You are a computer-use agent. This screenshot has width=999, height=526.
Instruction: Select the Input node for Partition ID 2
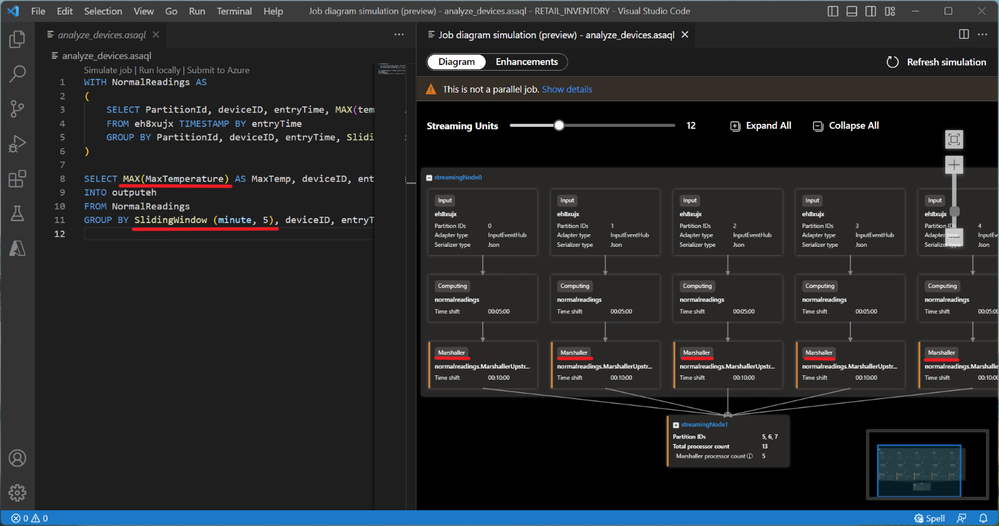[728, 222]
